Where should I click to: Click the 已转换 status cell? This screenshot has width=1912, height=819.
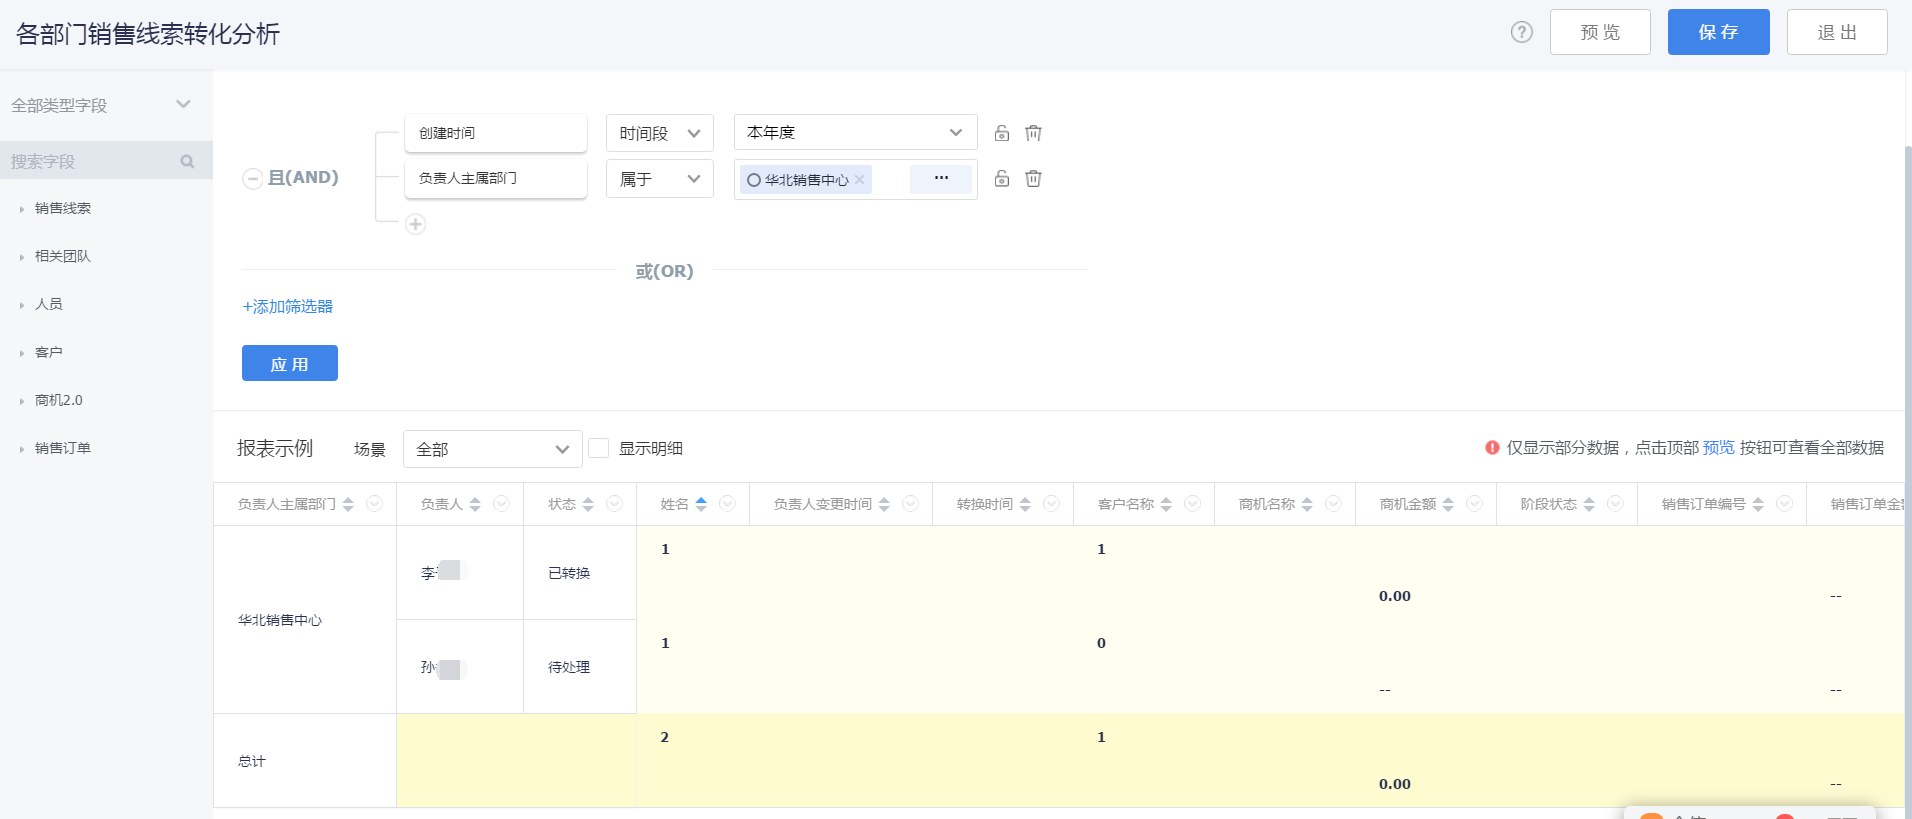580,573
